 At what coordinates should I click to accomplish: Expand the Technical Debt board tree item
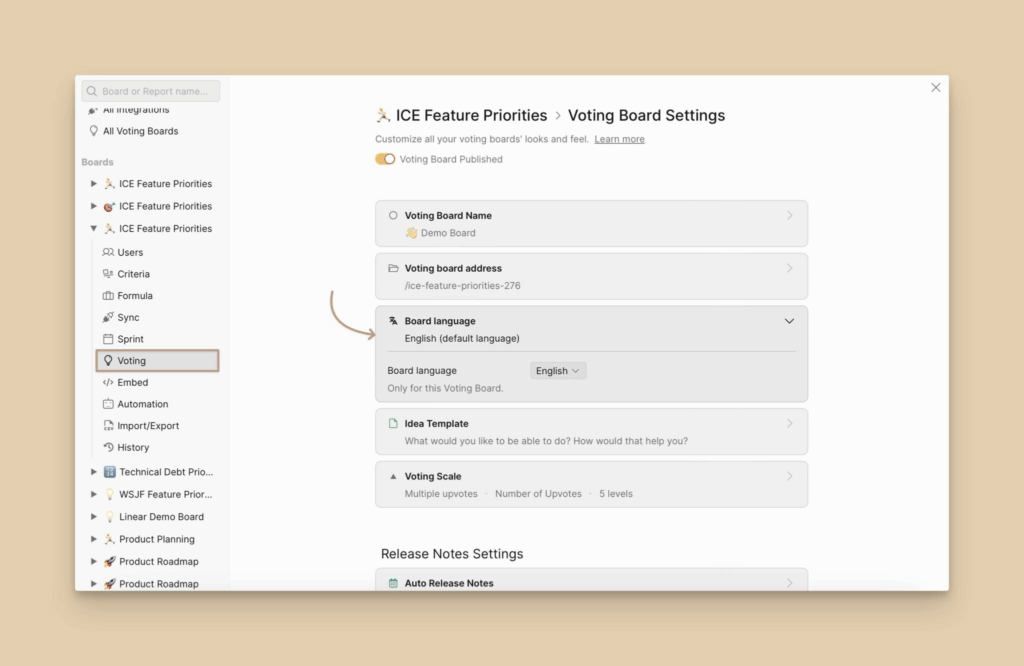tap(94, 472)
